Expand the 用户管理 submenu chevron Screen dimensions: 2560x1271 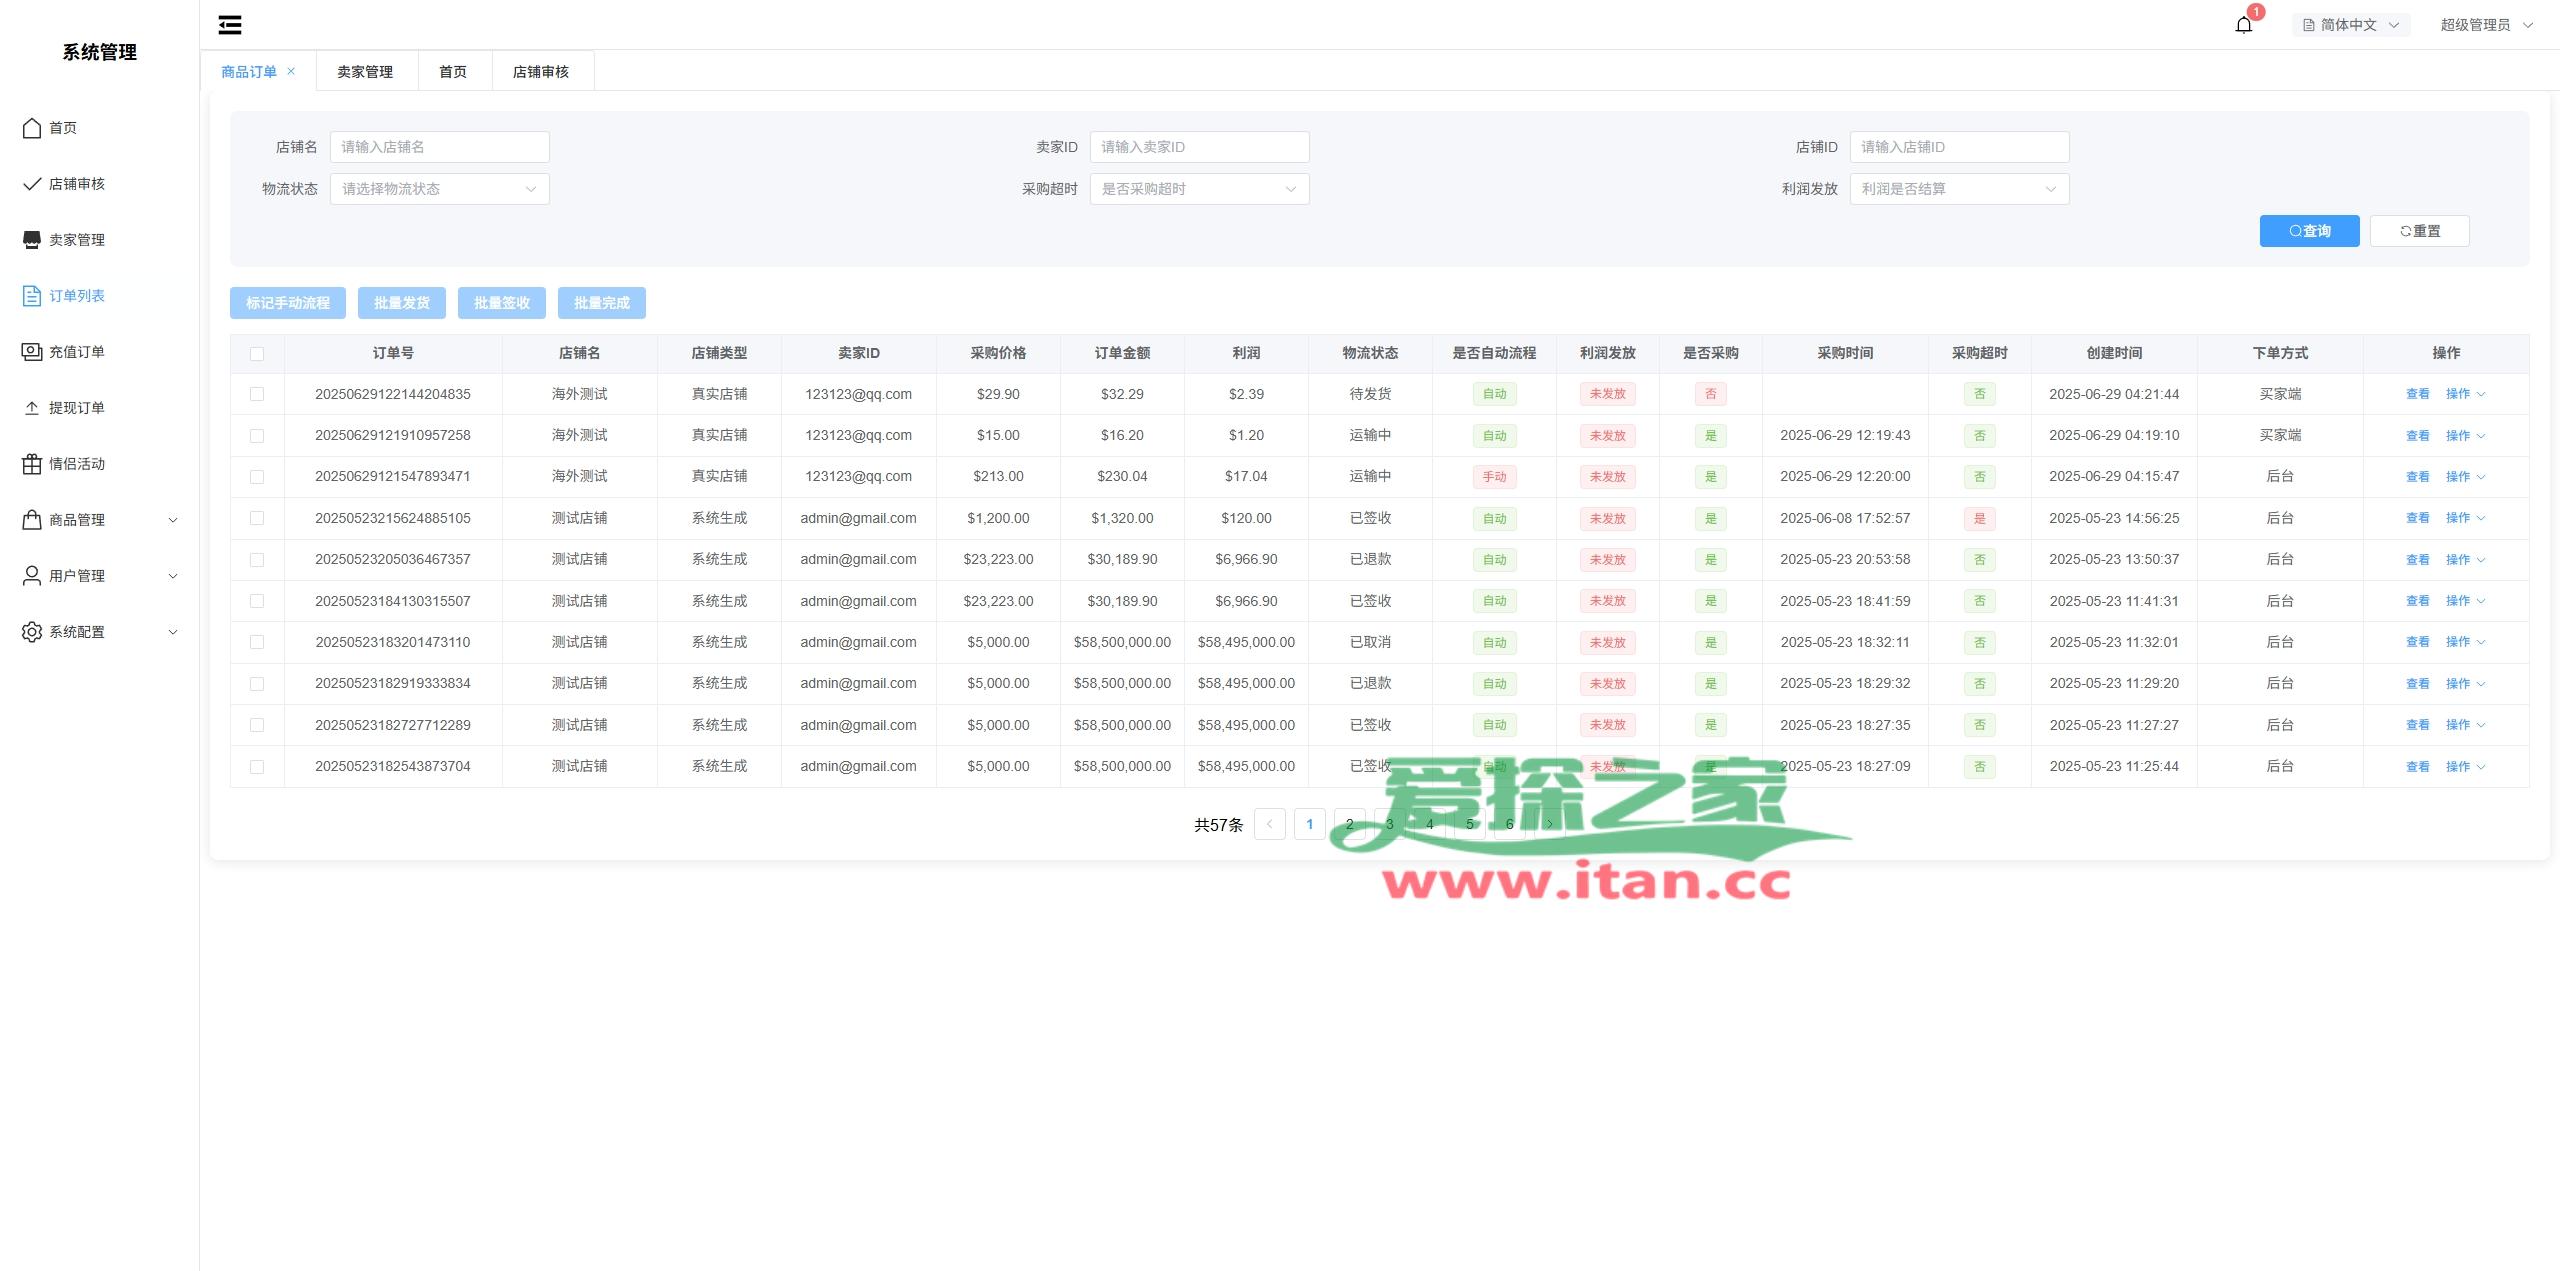(x=173, y=576)
